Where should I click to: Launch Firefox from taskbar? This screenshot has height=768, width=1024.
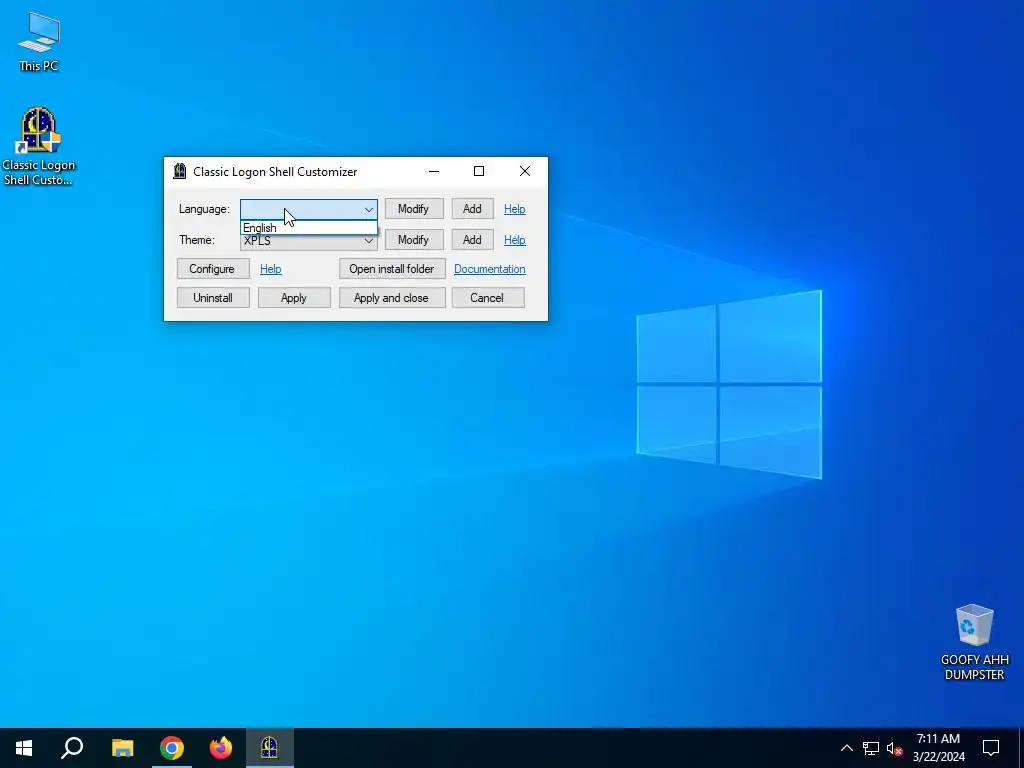[221, 748]
